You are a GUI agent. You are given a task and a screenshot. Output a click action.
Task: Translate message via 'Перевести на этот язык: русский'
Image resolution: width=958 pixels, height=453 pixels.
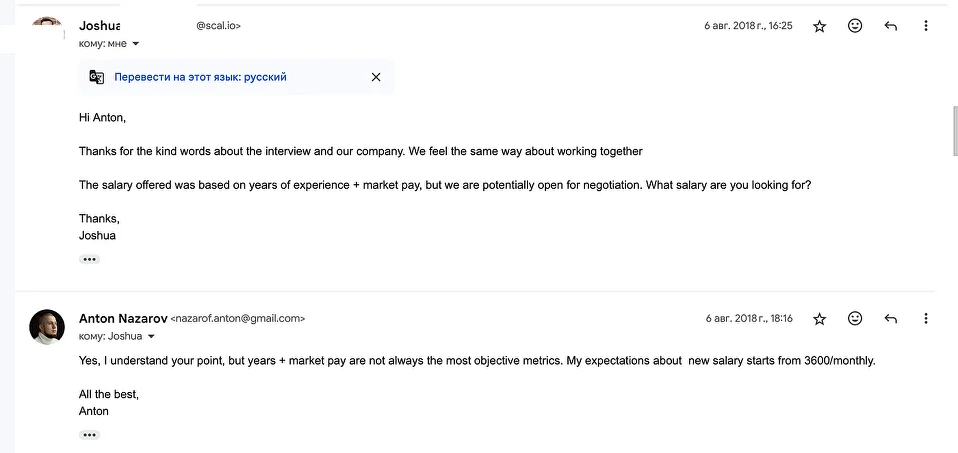pos(200,77)
